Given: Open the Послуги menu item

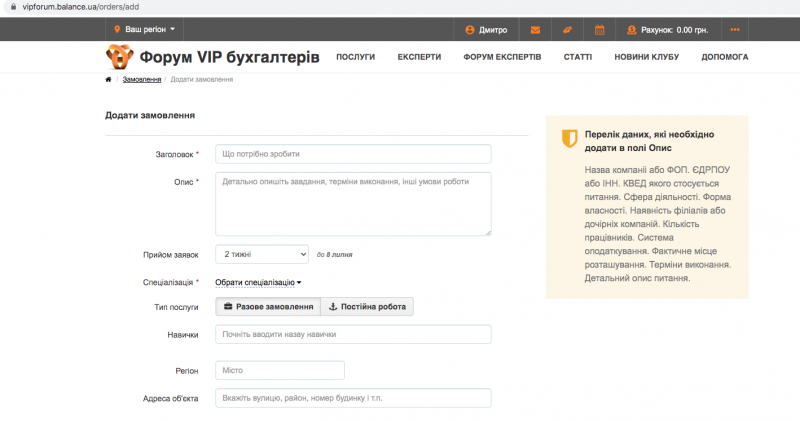Looking at the screenshot, I should tap(355, 57).
